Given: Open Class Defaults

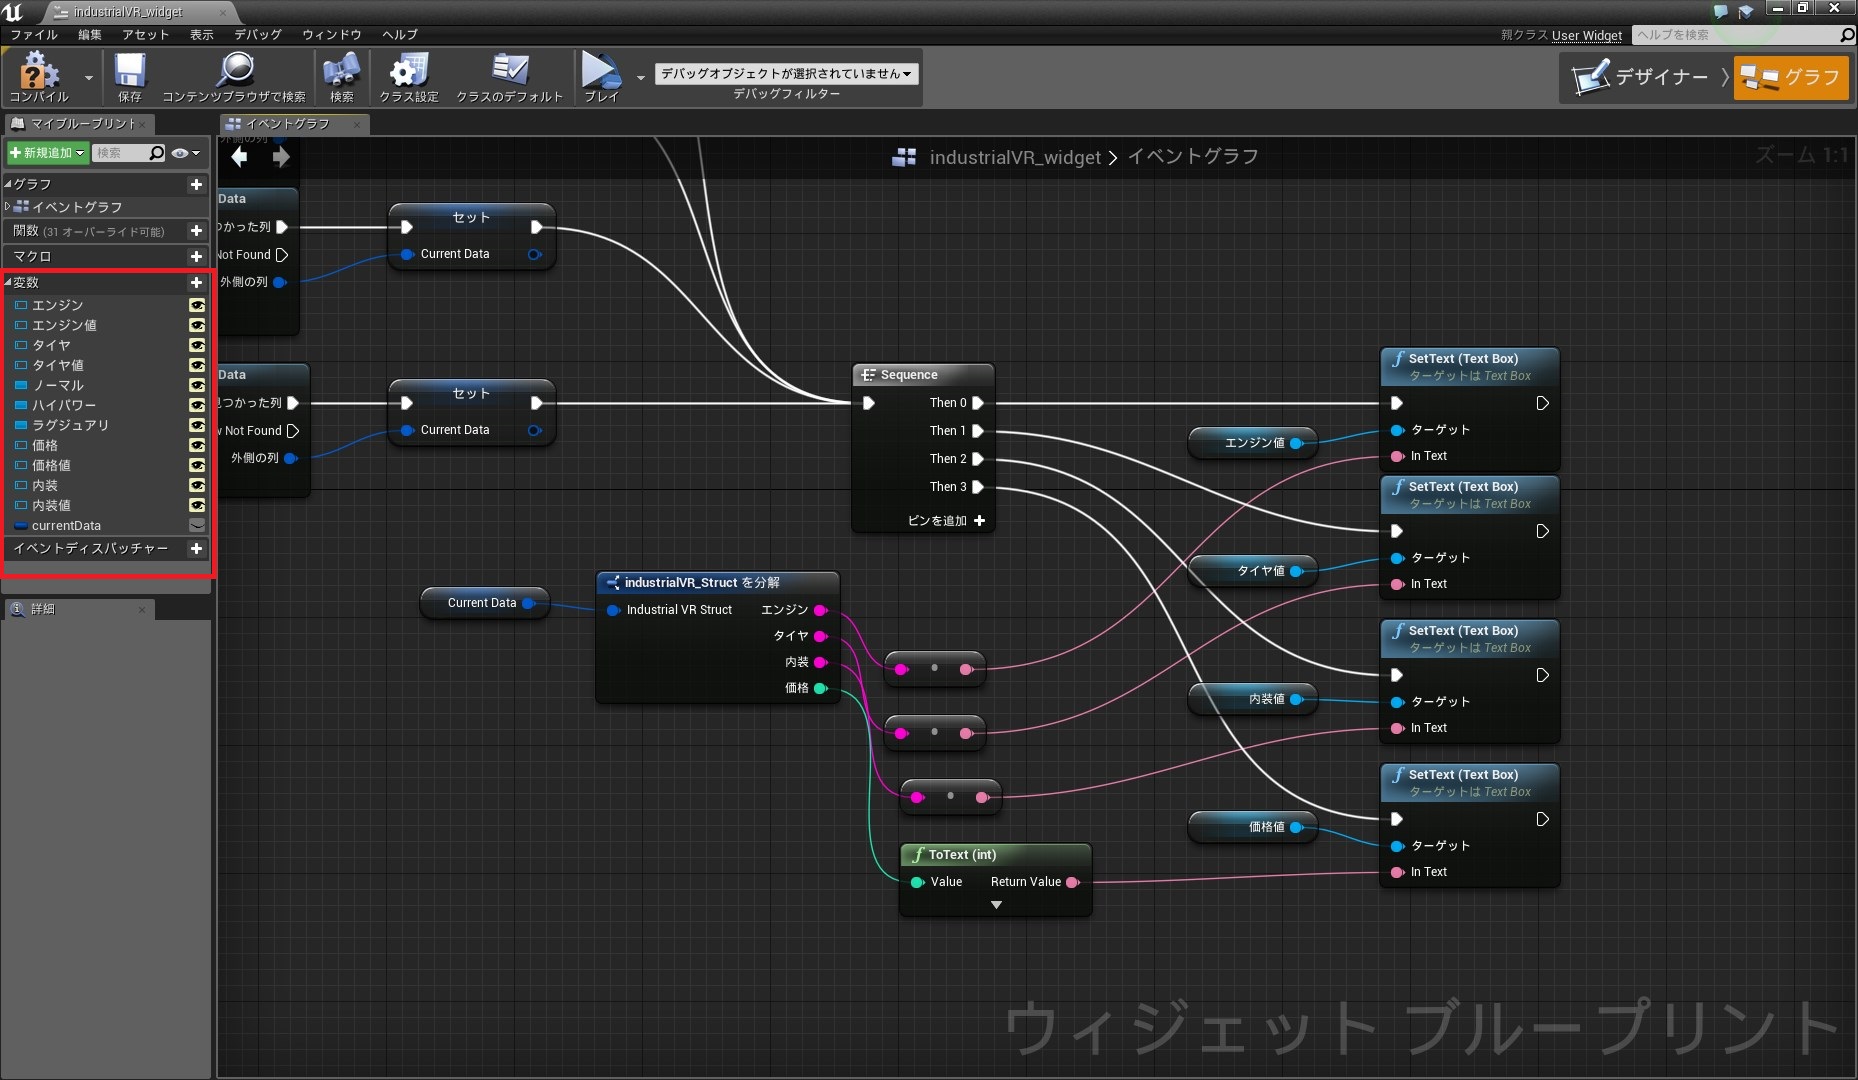Looking at the screenshot, I should (510, 77).
